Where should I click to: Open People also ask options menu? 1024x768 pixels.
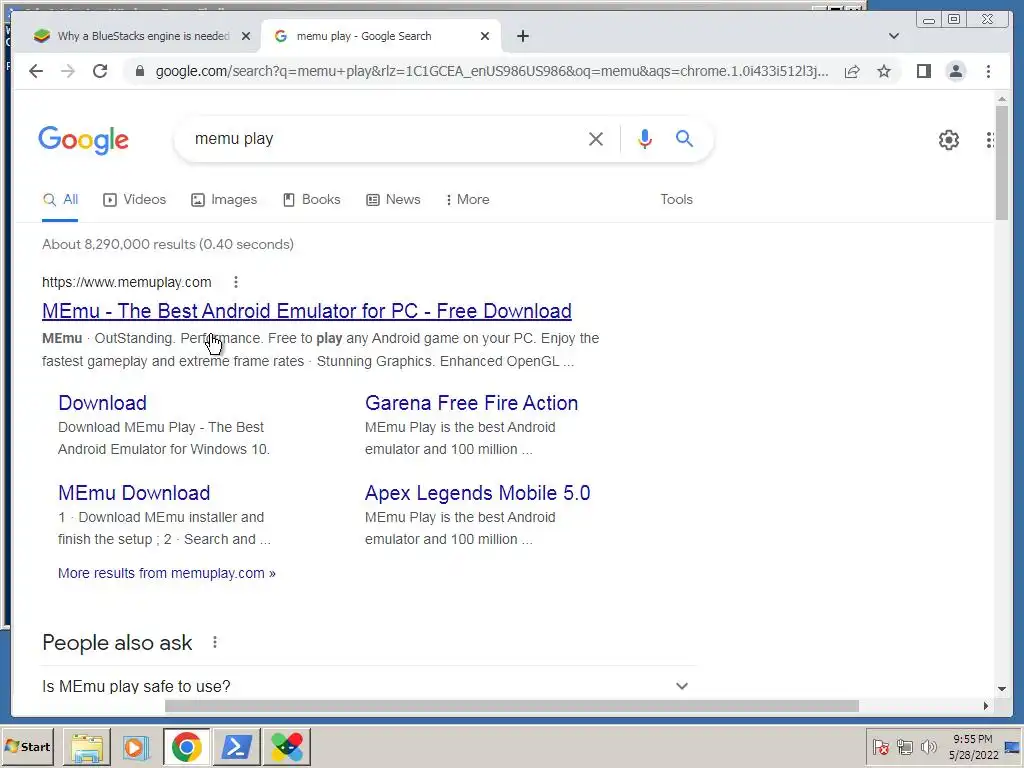215,643
